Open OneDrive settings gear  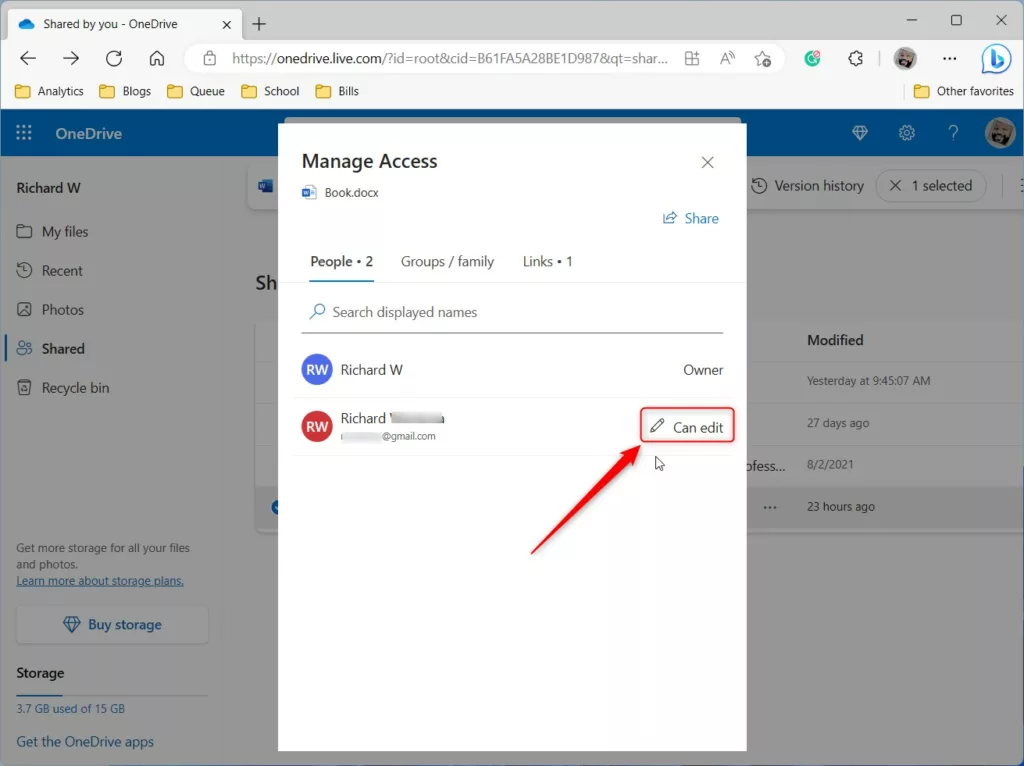pos(906,133)
